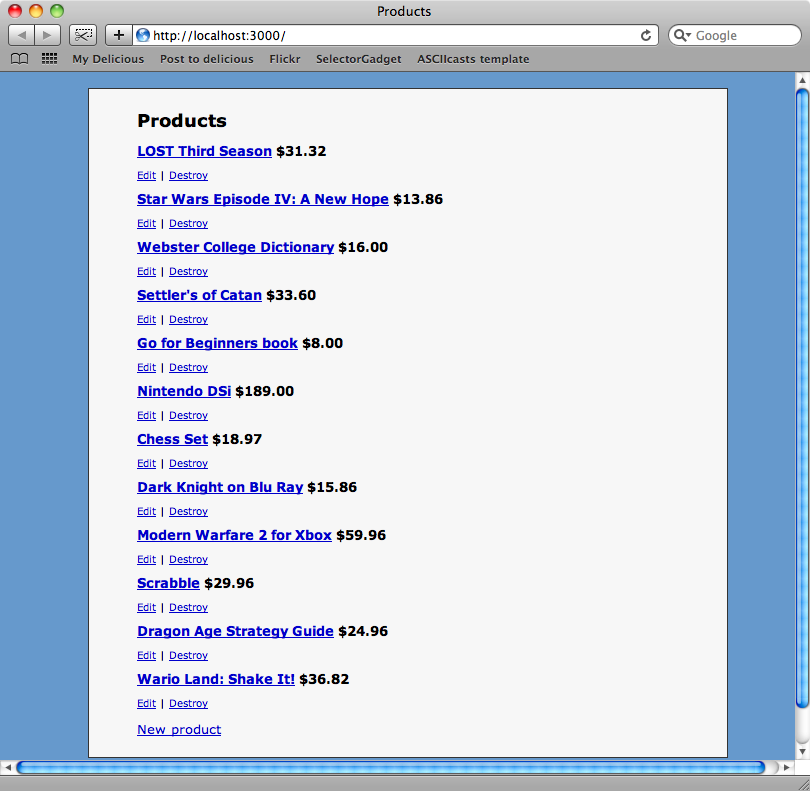Viewport: 810px width, 791px height.
Task: Click the scroll right arrow
Action: click(x=786, y=767)
